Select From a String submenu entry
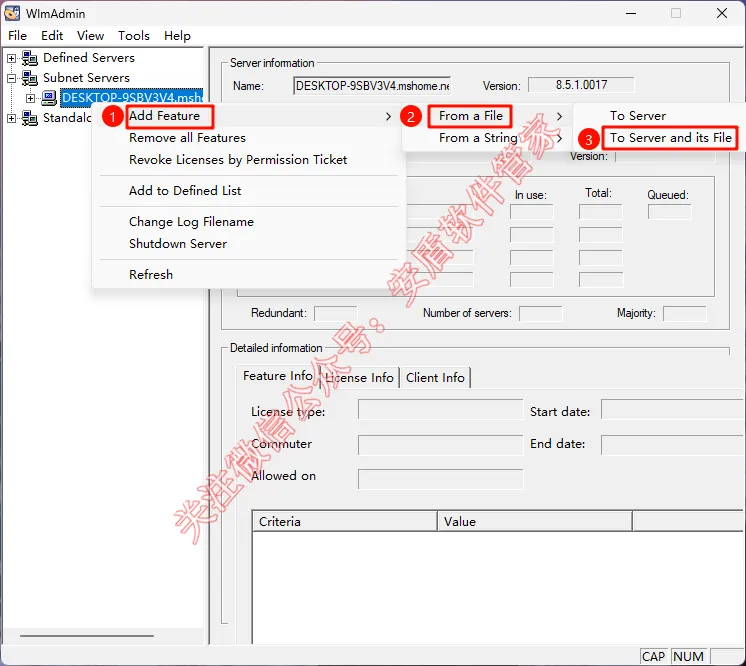This screenshot has width=746, height=666. (x=478, y=138)
